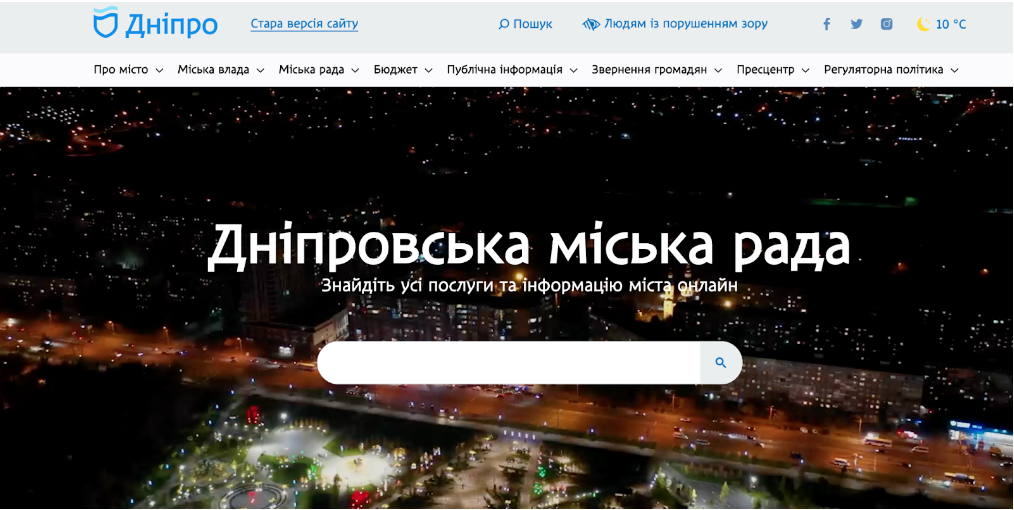
Task: Open the Звернення громадян menu
Action: pyautogui.click(x=649, y=70)
